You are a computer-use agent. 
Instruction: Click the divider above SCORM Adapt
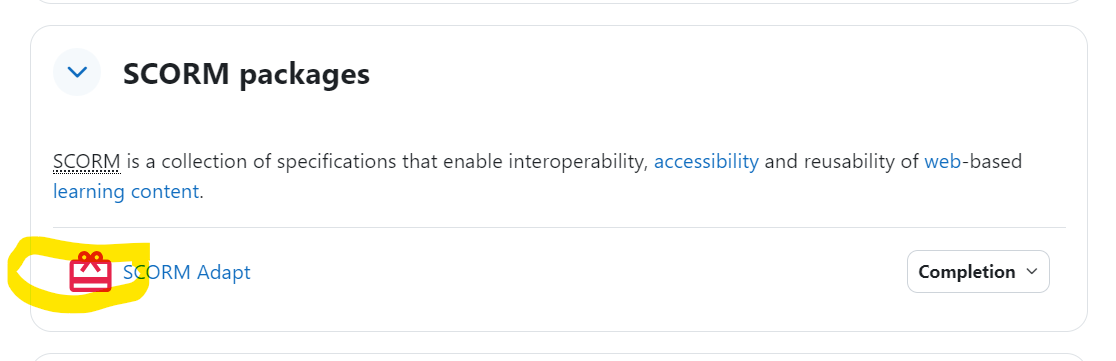click(559, 228)
